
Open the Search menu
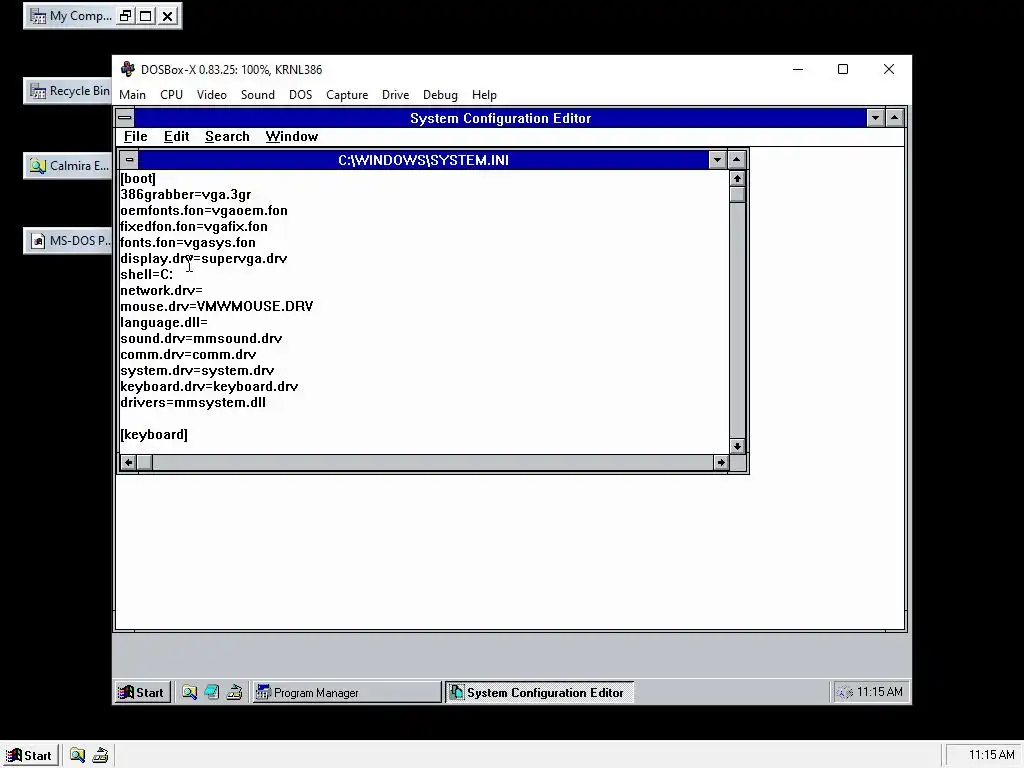227,136
